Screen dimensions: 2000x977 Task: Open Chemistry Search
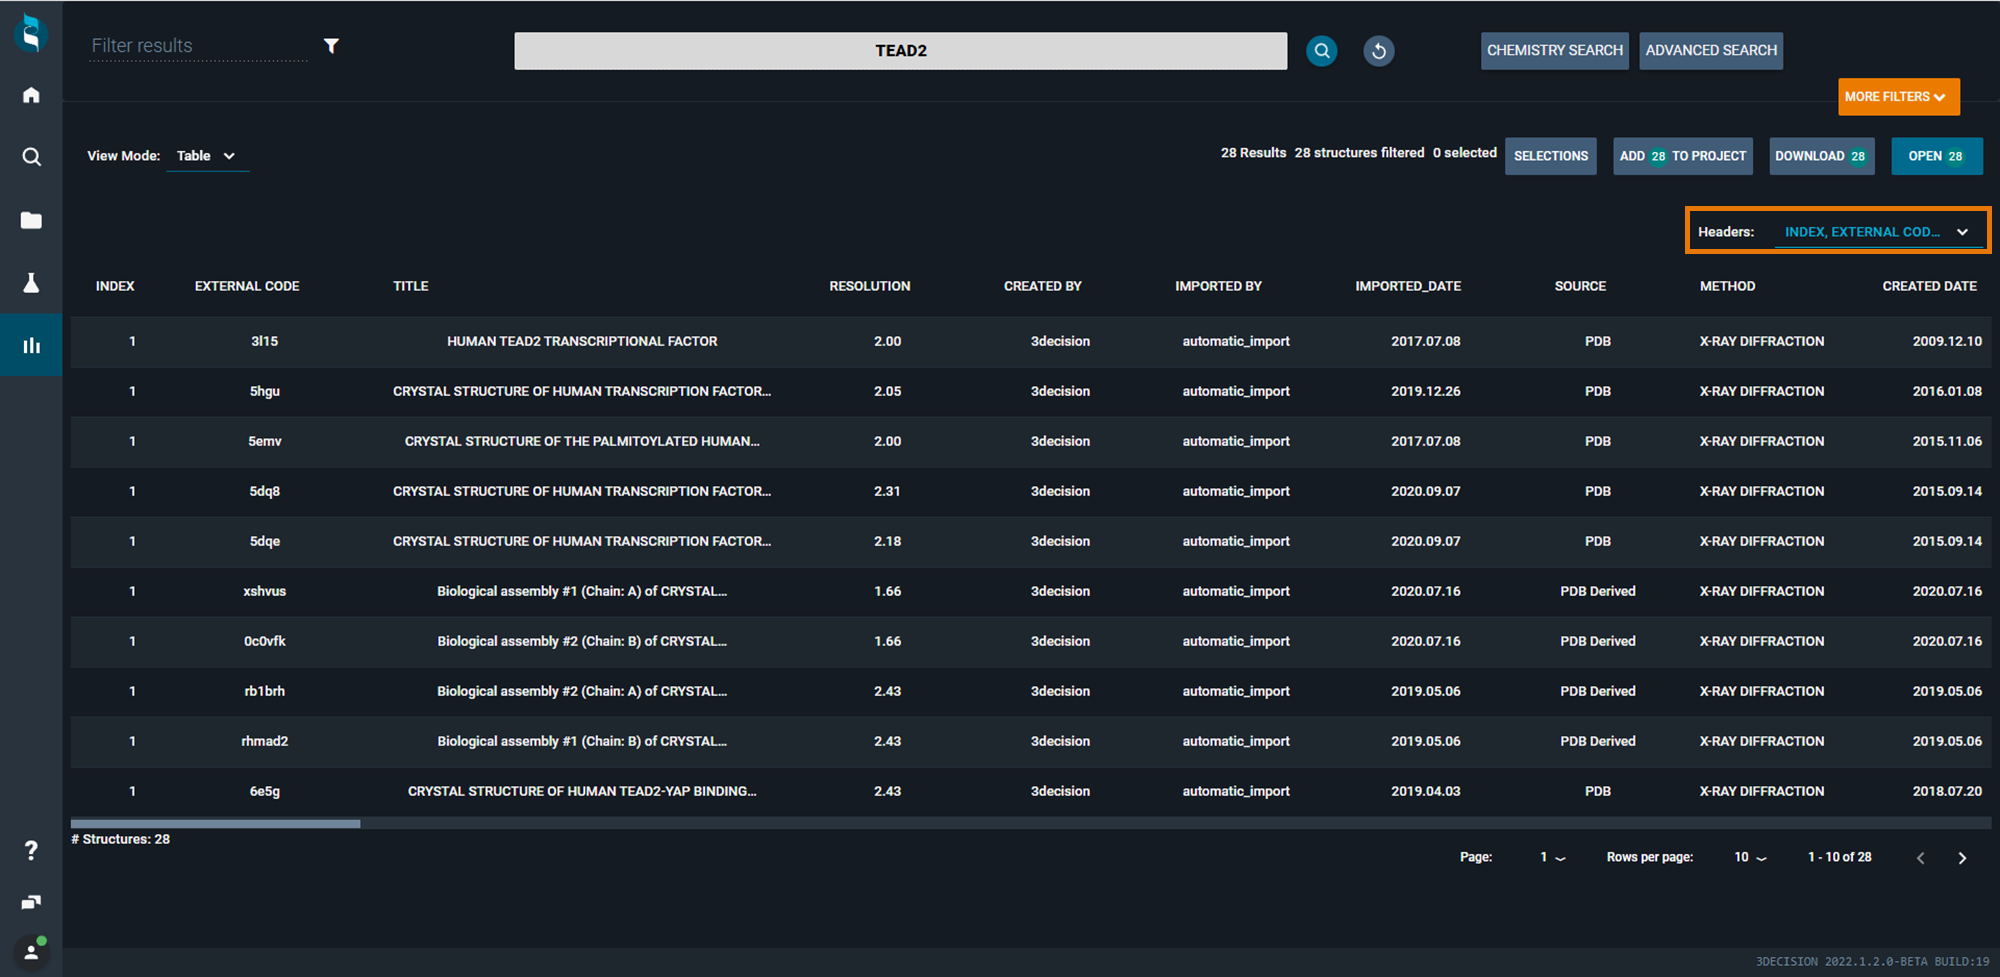click(x=1554, y=51)
